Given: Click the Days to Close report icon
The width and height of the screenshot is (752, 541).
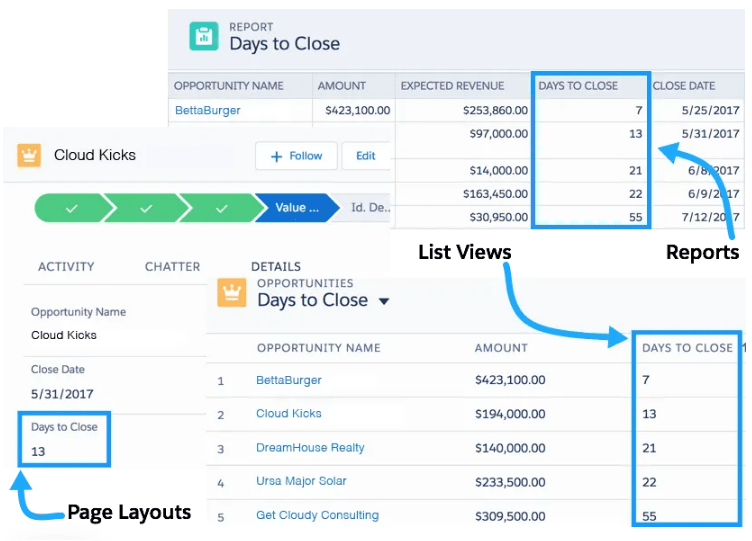Looking at the screenshot, I should tap(204, 36).
